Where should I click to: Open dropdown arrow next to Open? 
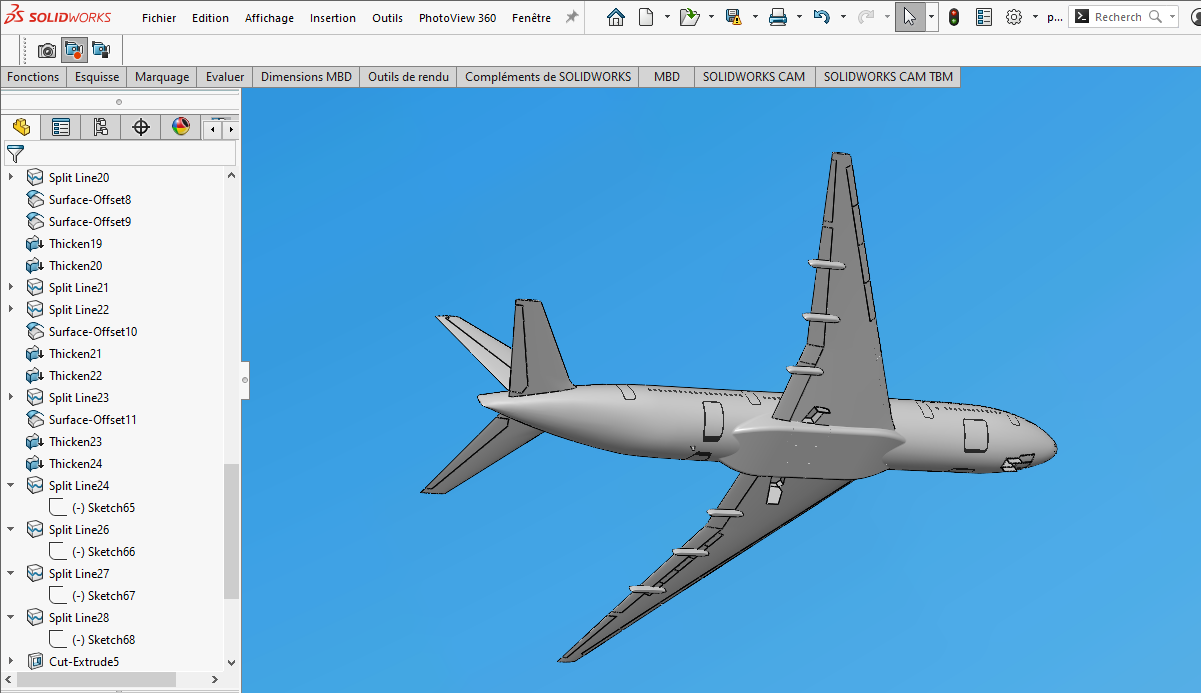coord(711,17)
